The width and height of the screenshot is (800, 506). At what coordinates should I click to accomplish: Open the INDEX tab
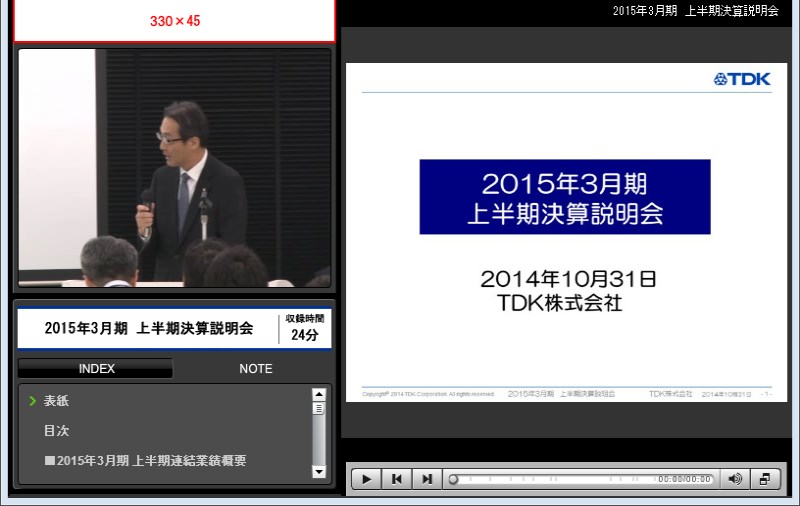point(96,368)
